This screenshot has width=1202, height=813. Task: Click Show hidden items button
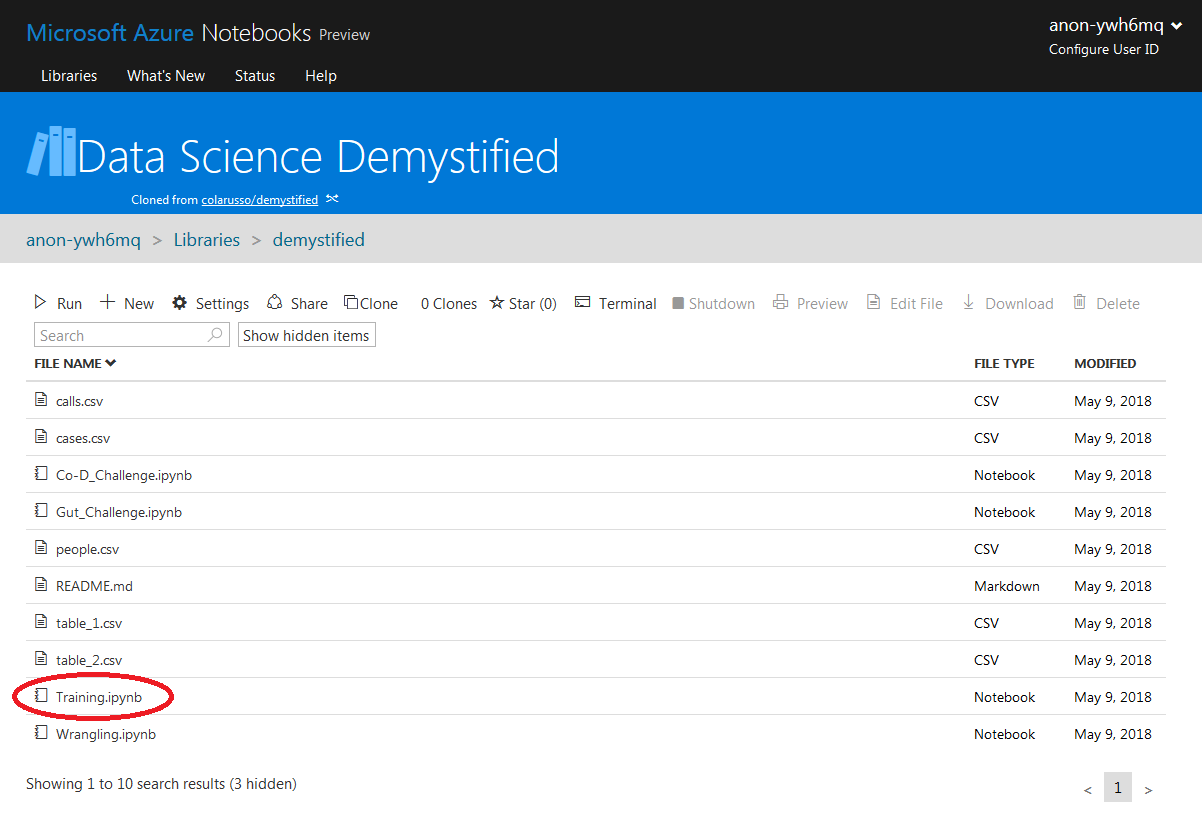[x=306, y=336]
